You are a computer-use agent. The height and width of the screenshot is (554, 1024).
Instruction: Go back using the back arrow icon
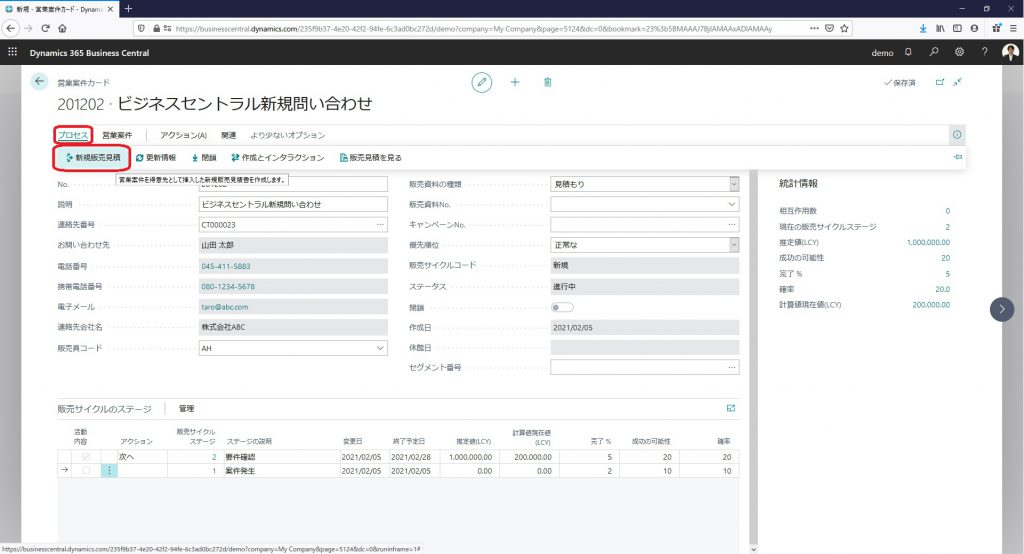click(40, 82)
